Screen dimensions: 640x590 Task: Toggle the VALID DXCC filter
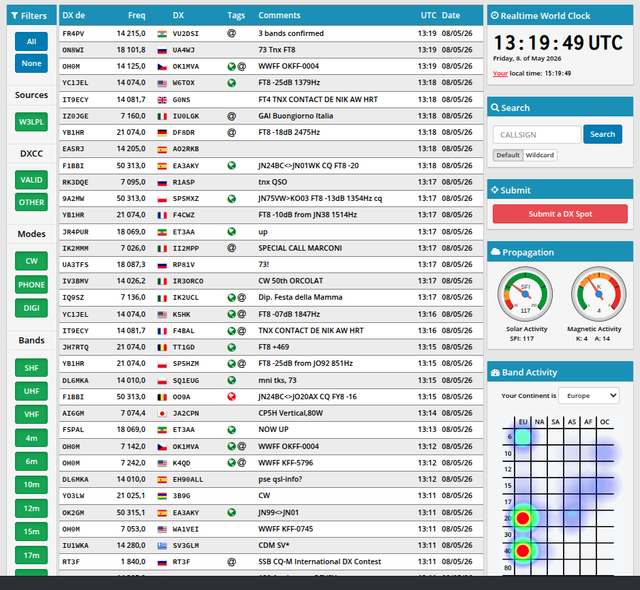[31, 180]
